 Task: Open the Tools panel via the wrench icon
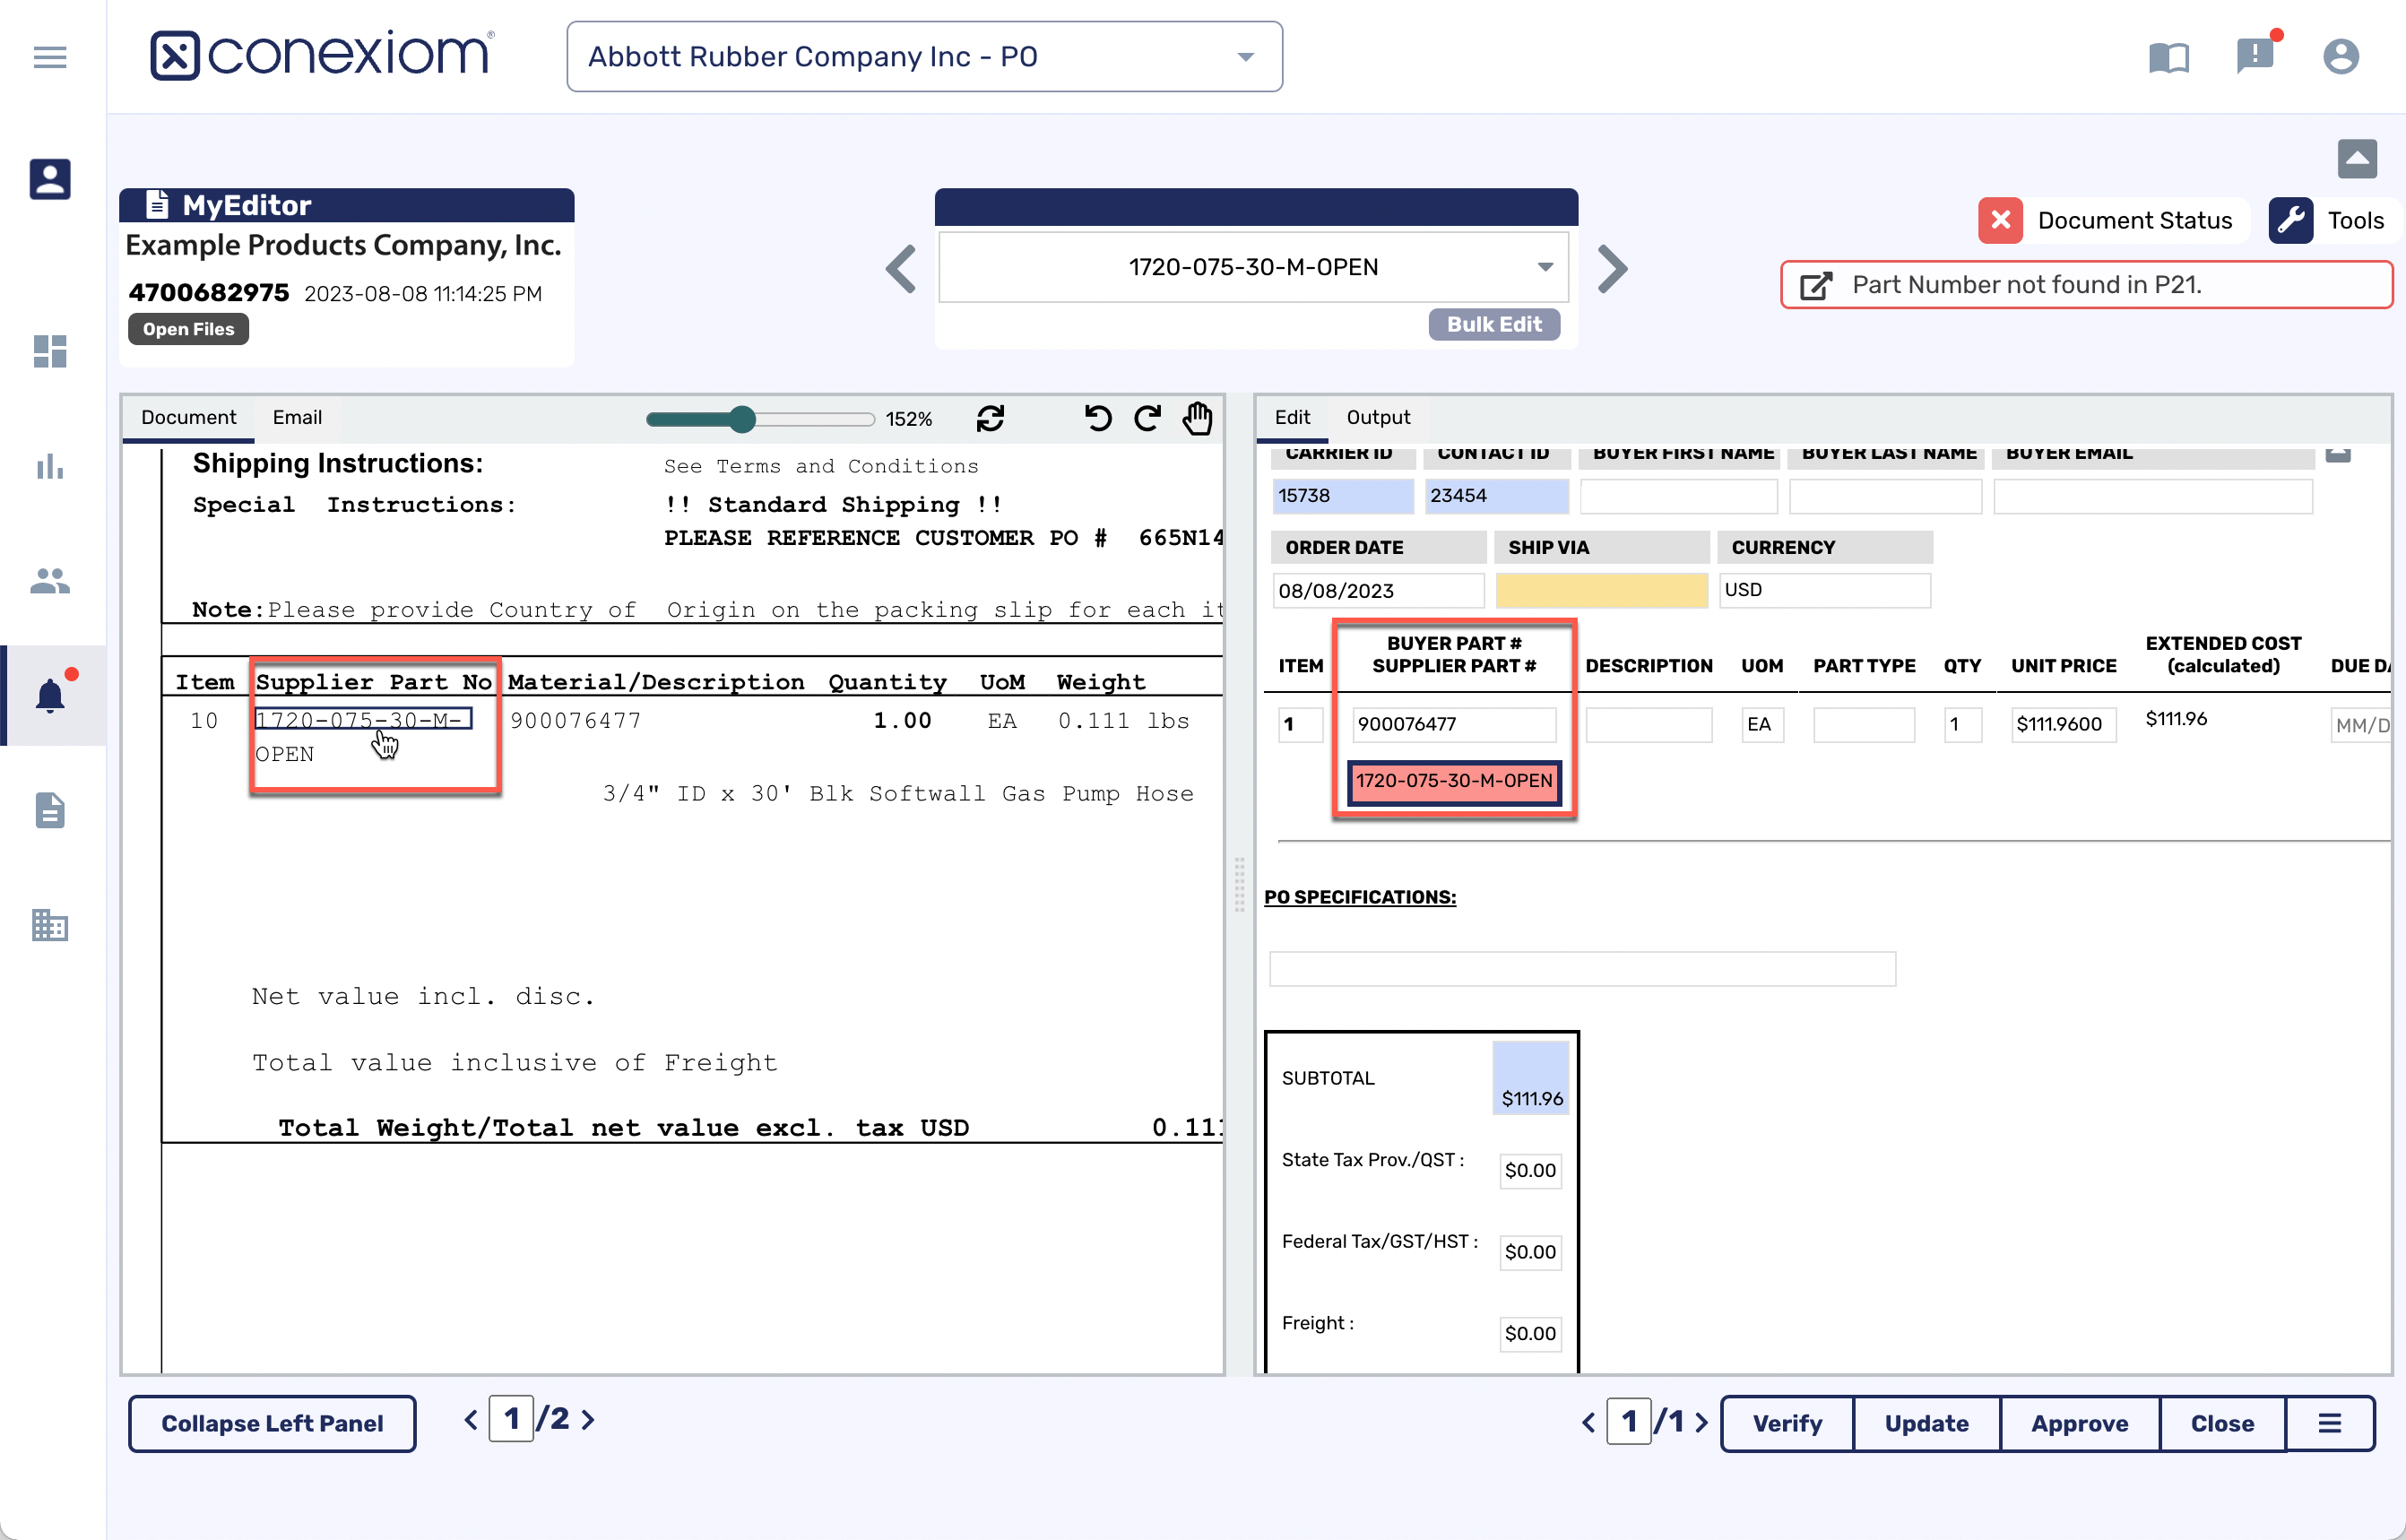2292,220
